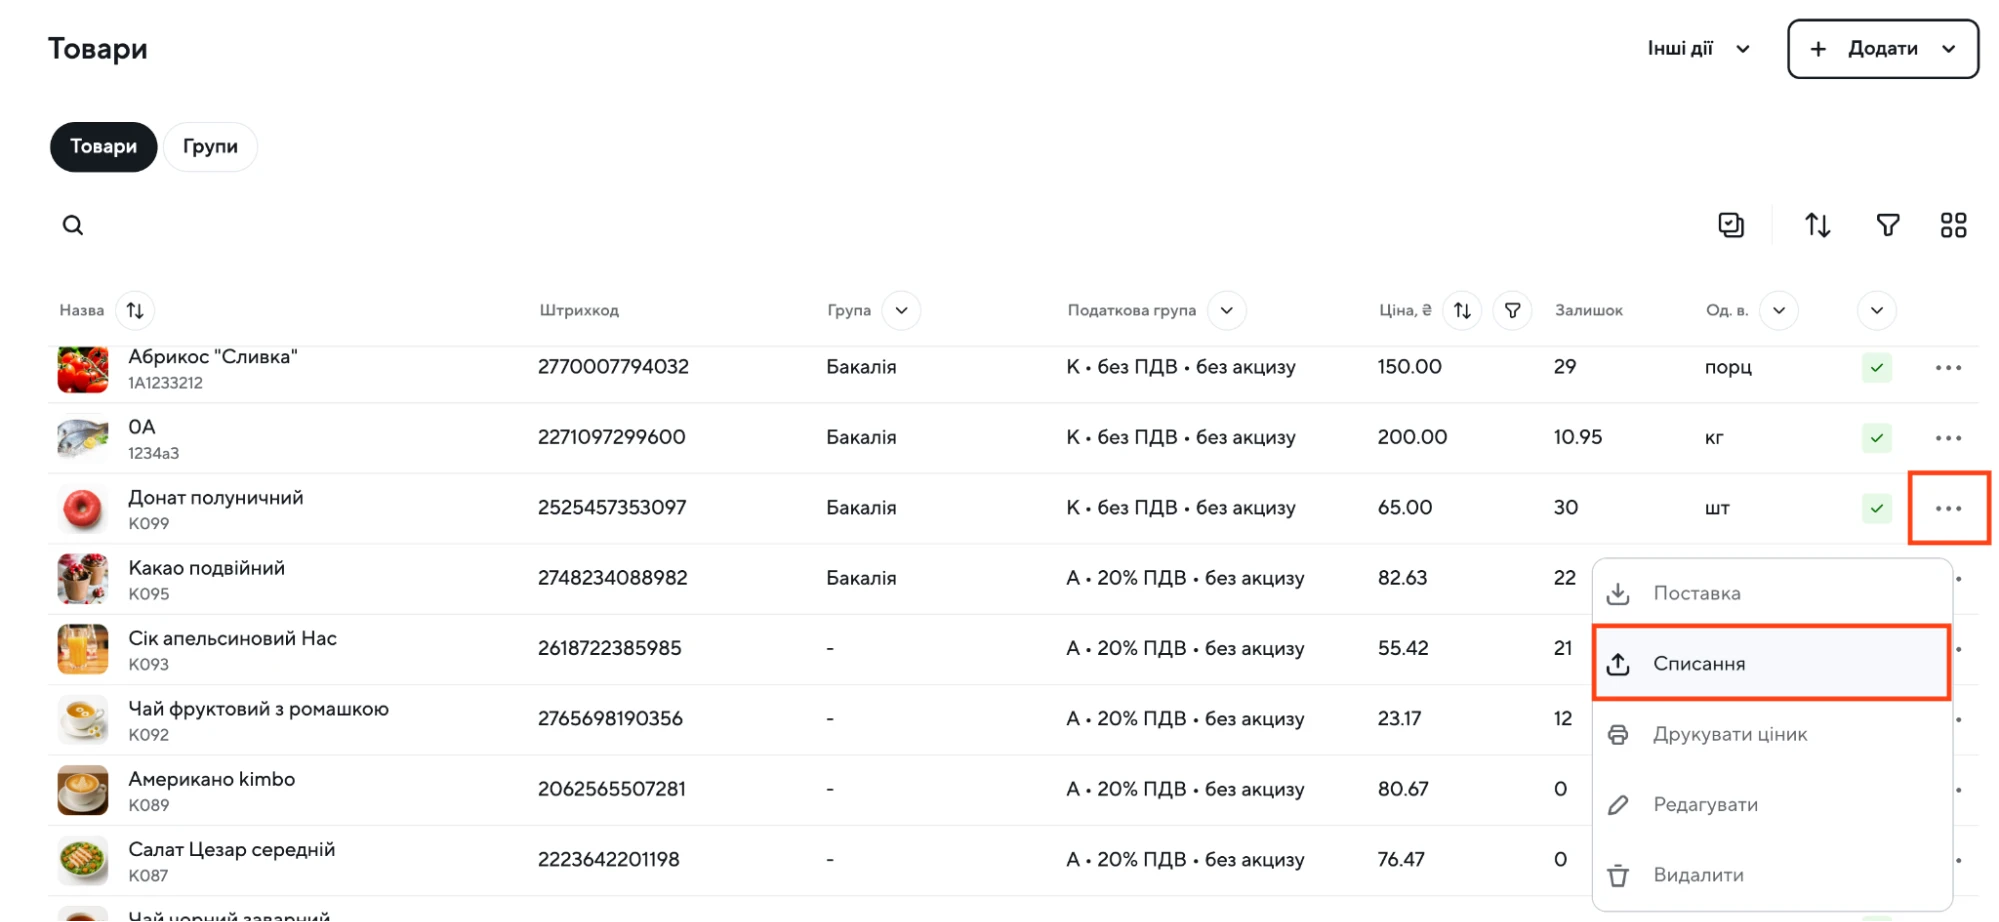Click the plus icon in Додати button
The image size is (1999, 922).
[x=1818, y=49]
